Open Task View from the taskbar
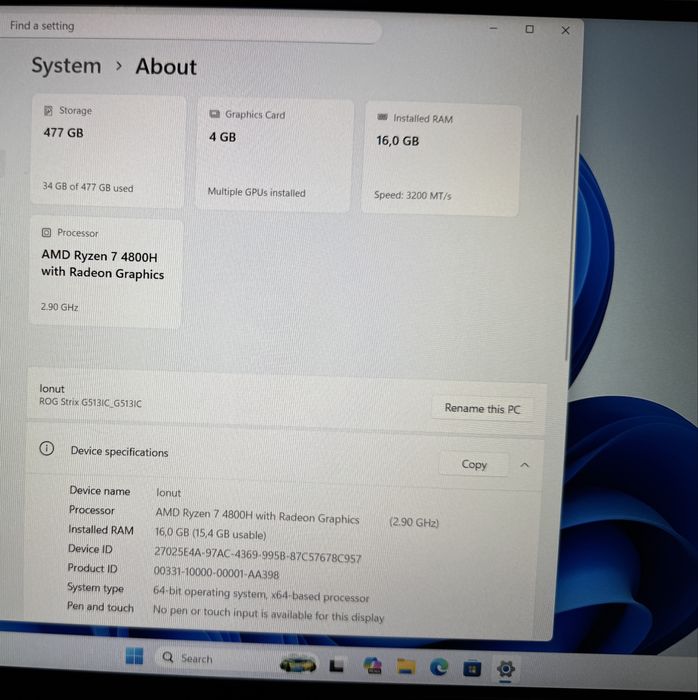Viewport: 698px width, 700px height. (337, 665)
